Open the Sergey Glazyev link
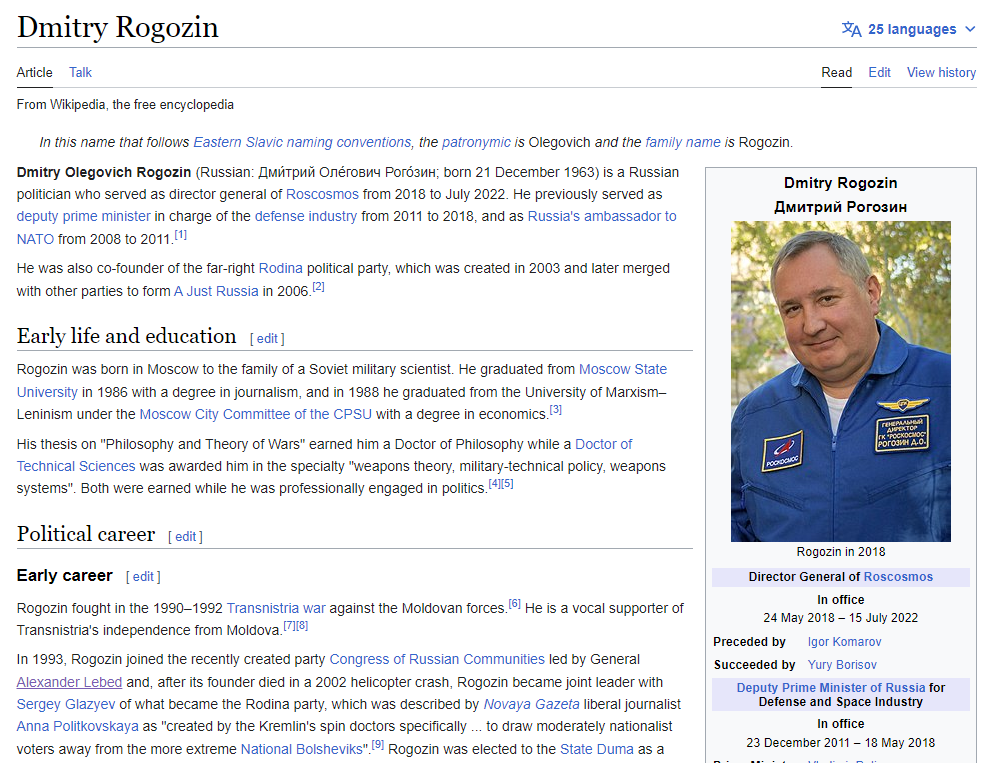Image resolution: width=989 pixels, height=763 pixels. (x=66, y=704)
